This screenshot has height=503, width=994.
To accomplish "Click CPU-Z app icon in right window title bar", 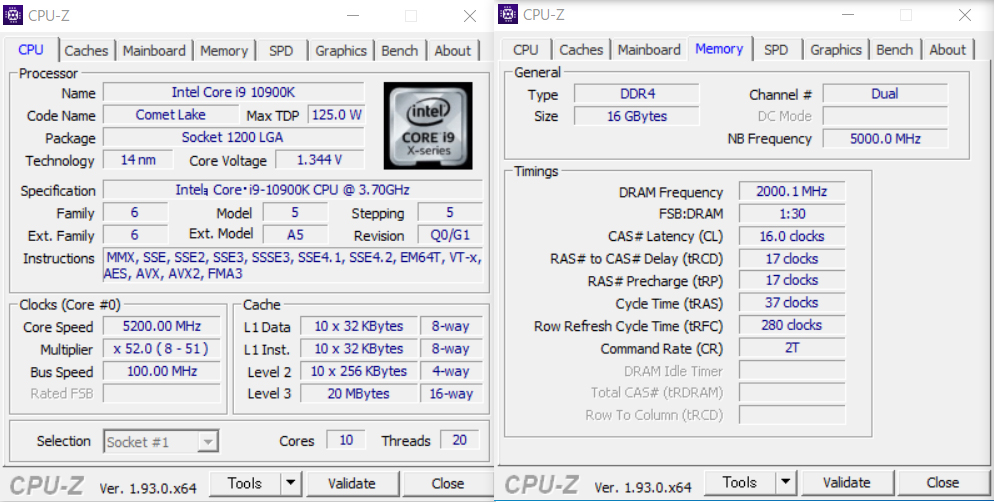I will click(x=508, y=14).
